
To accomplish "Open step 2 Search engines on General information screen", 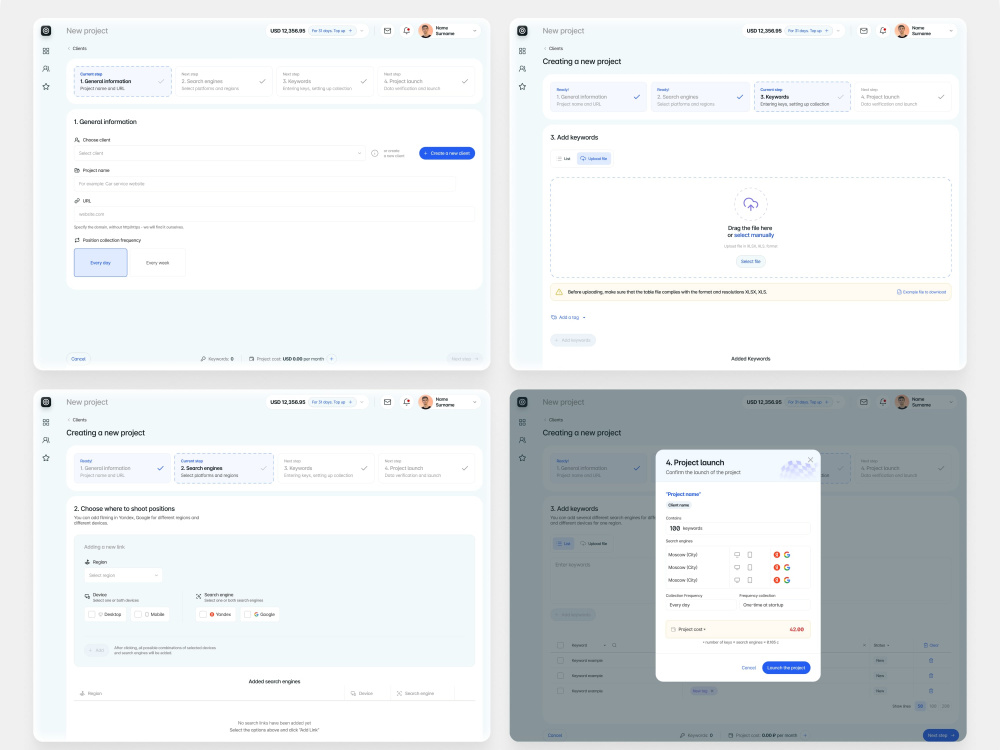I will (224, 82).
